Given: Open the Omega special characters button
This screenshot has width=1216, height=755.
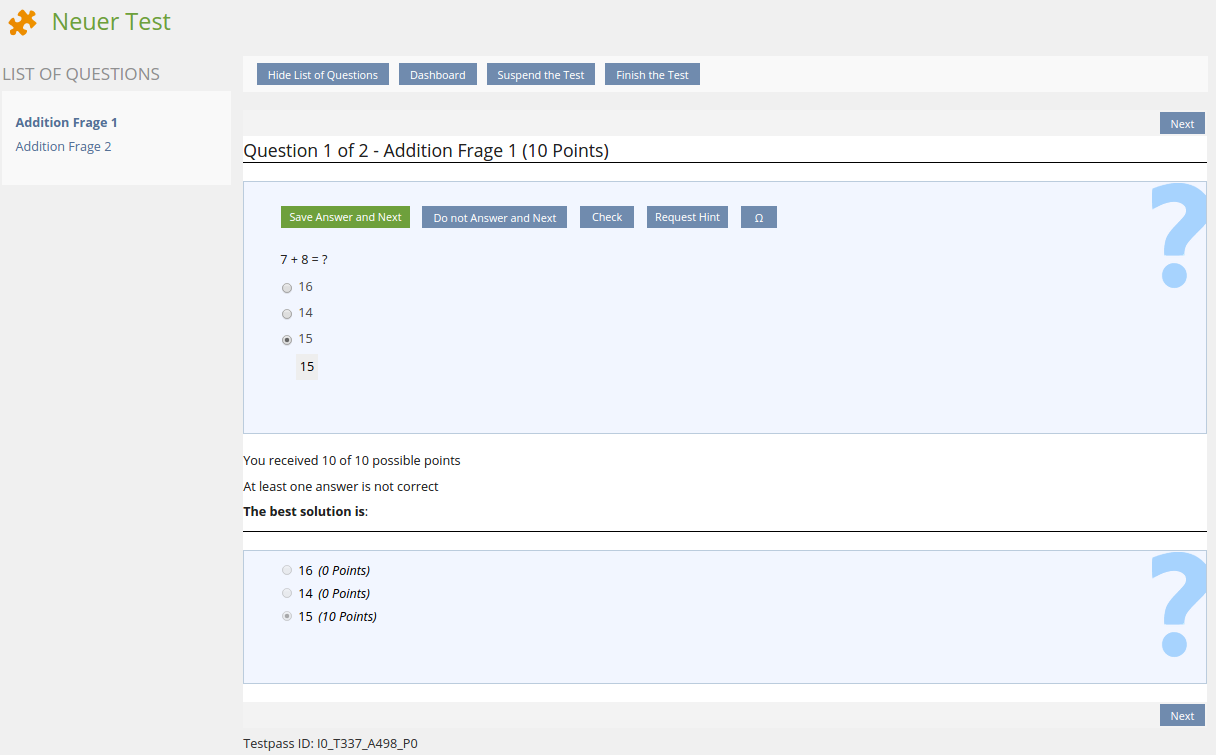Looking at the screenshot, I should pos(758,217).
